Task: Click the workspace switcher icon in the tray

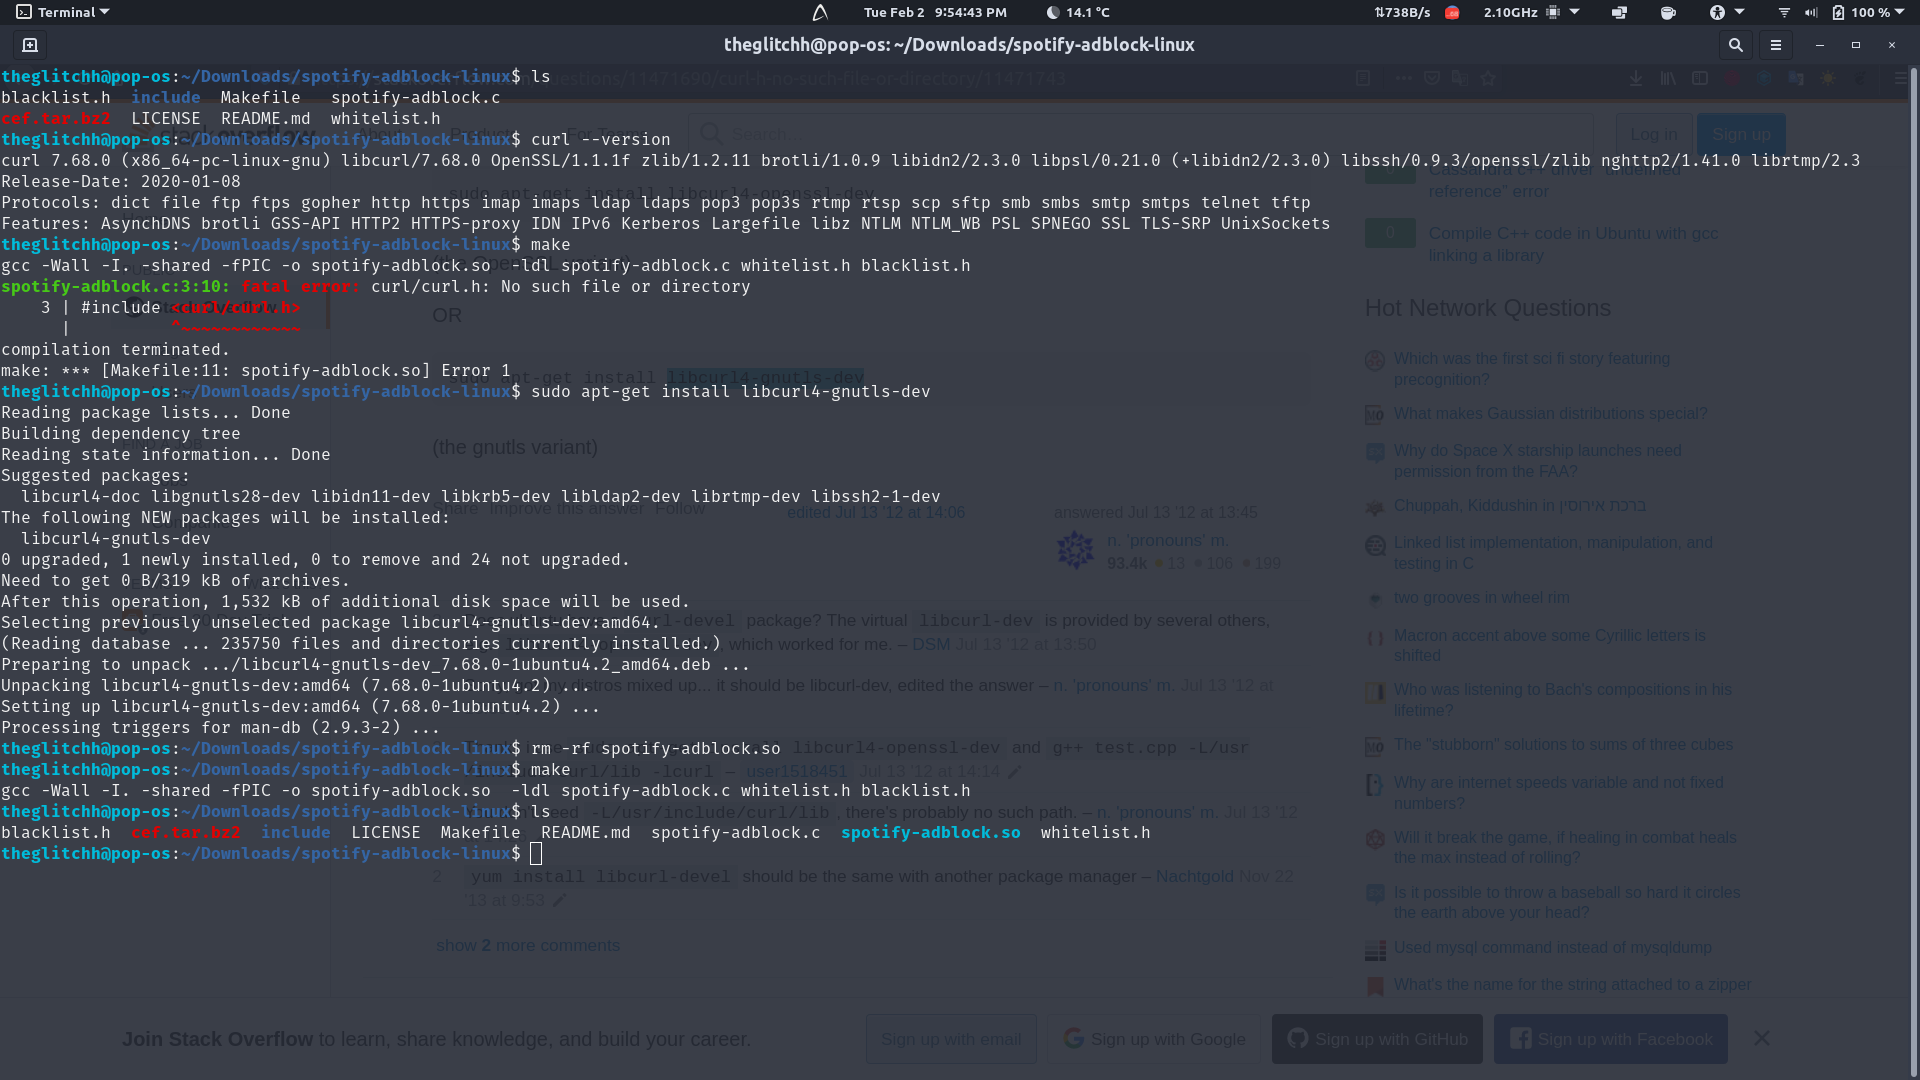Action: tap(1618, 12)
